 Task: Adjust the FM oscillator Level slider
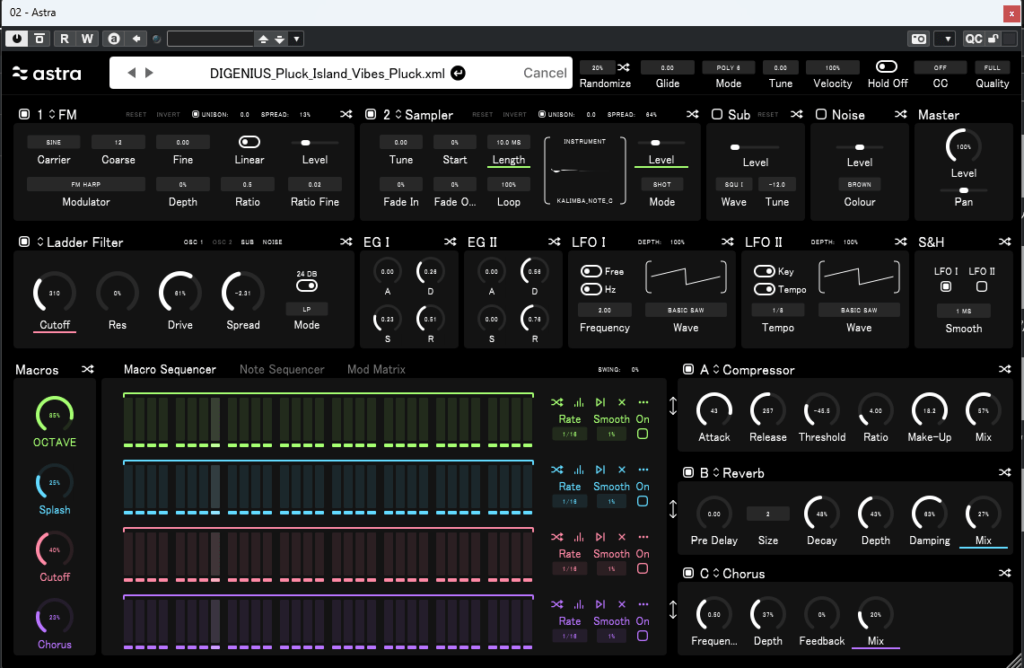click(x=315, y=142)
